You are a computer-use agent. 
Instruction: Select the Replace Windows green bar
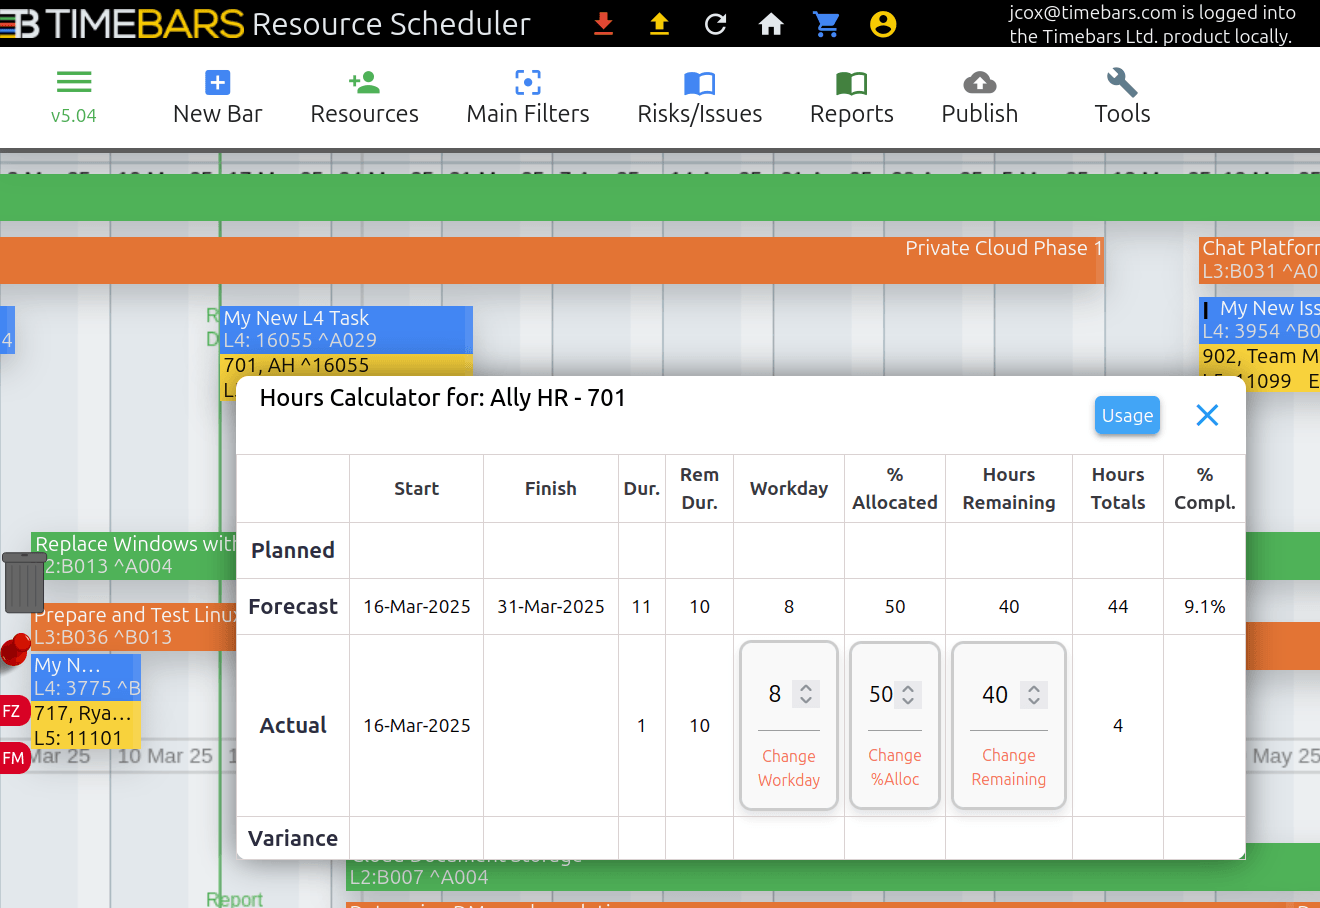(x=134, y=555)
